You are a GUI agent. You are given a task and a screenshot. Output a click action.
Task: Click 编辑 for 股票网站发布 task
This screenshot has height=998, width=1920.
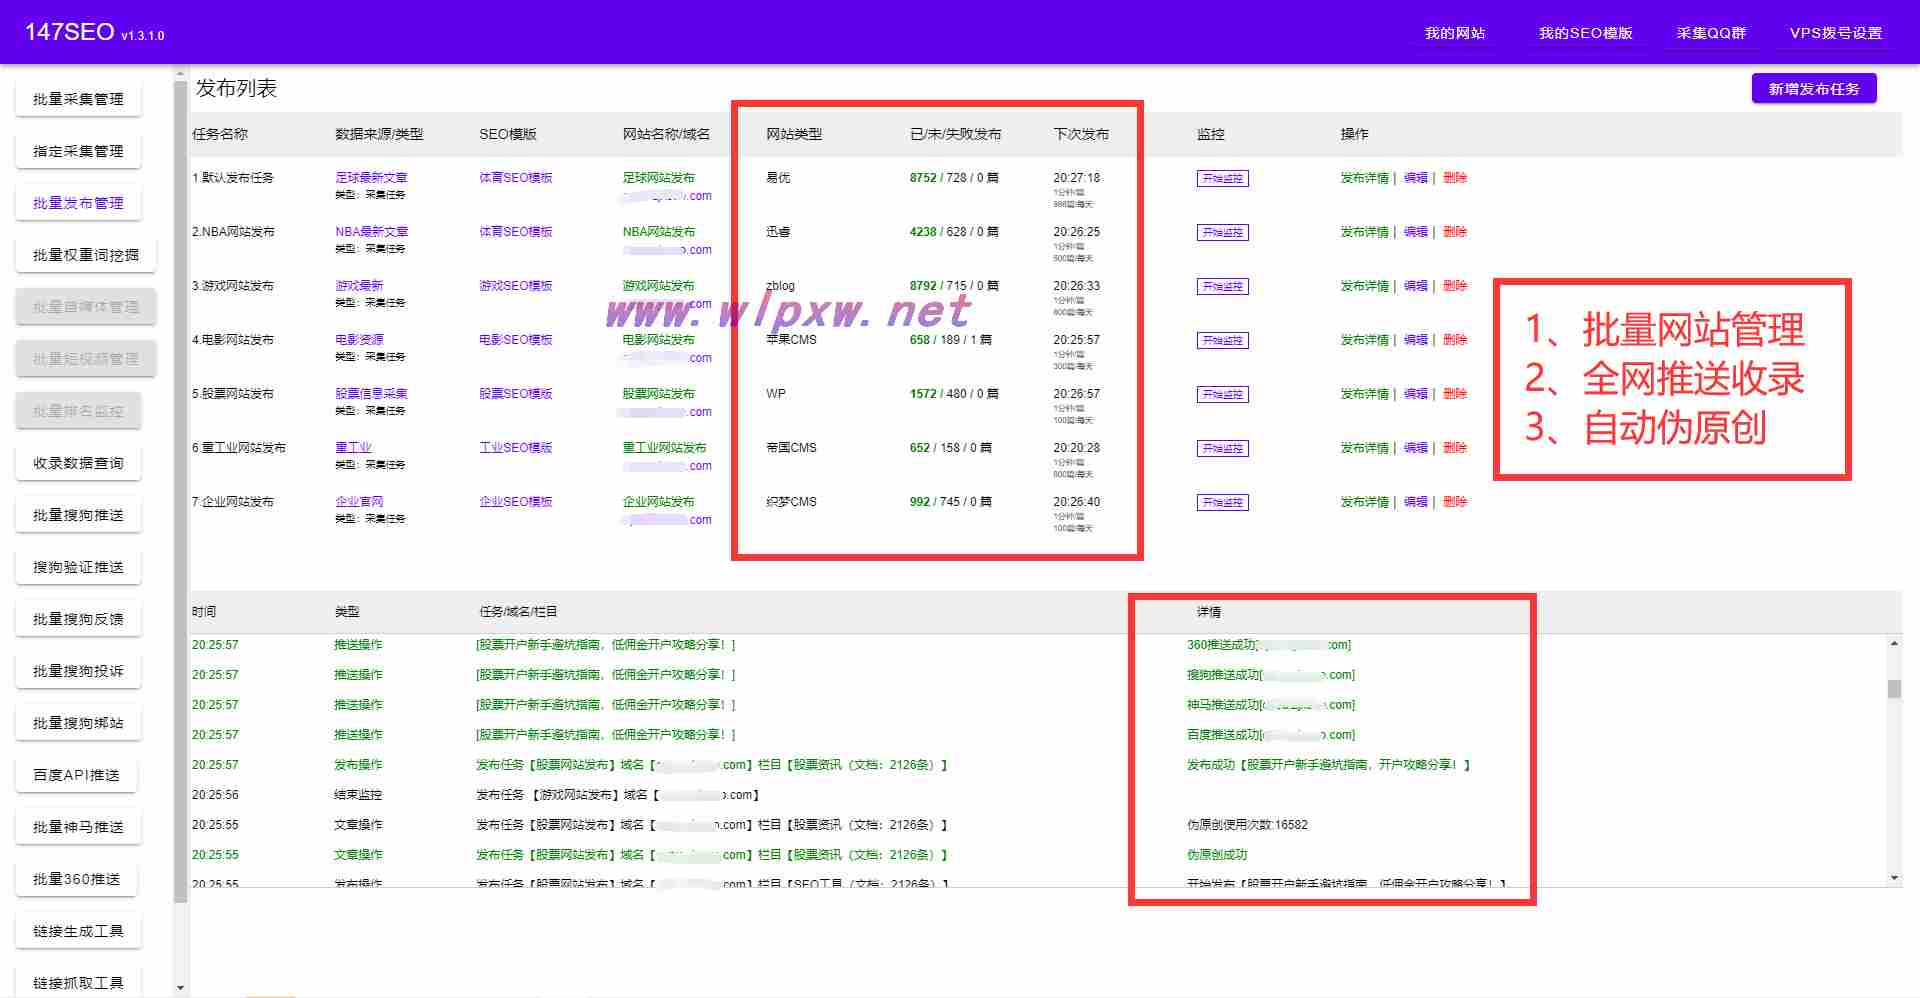[x=1415, y=394]
